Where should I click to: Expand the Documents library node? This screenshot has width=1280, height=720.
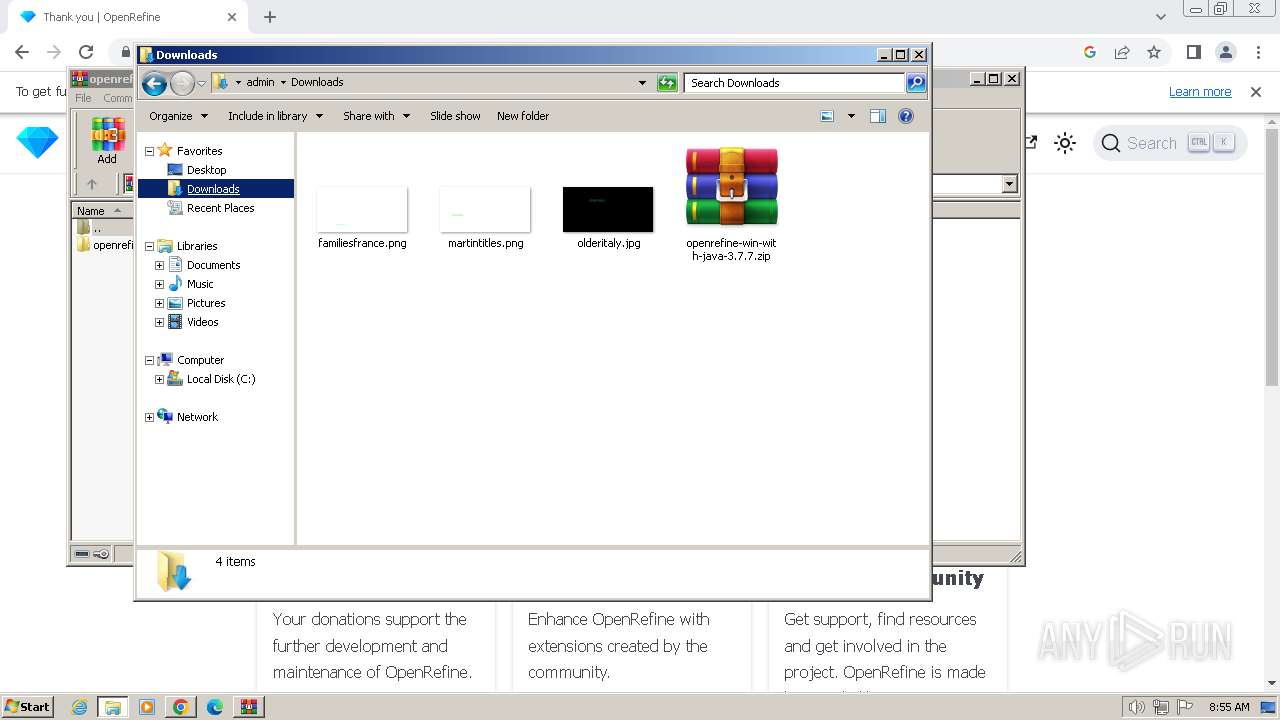coord(159,265)
